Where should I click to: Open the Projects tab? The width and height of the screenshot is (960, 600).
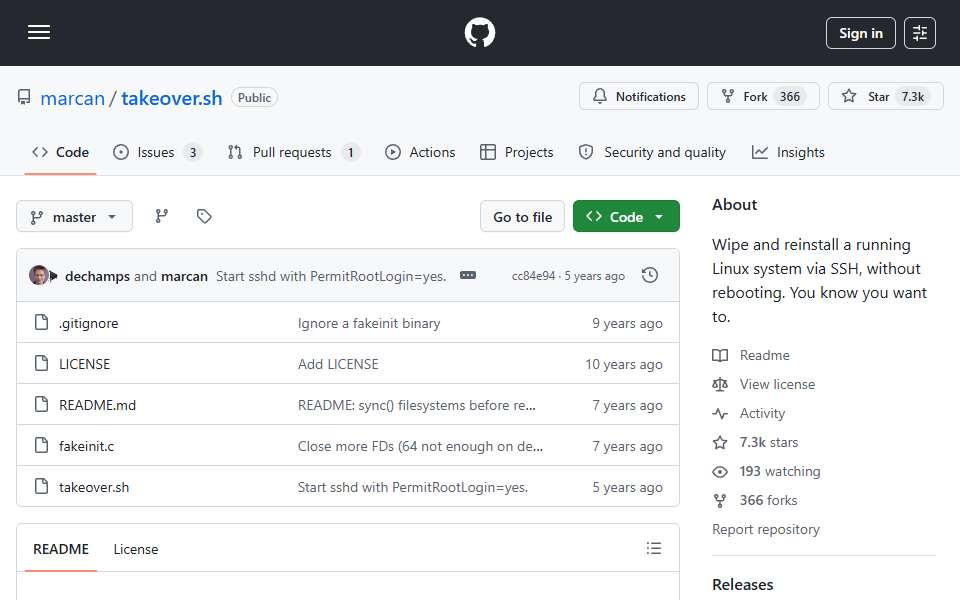click(517, 152)
